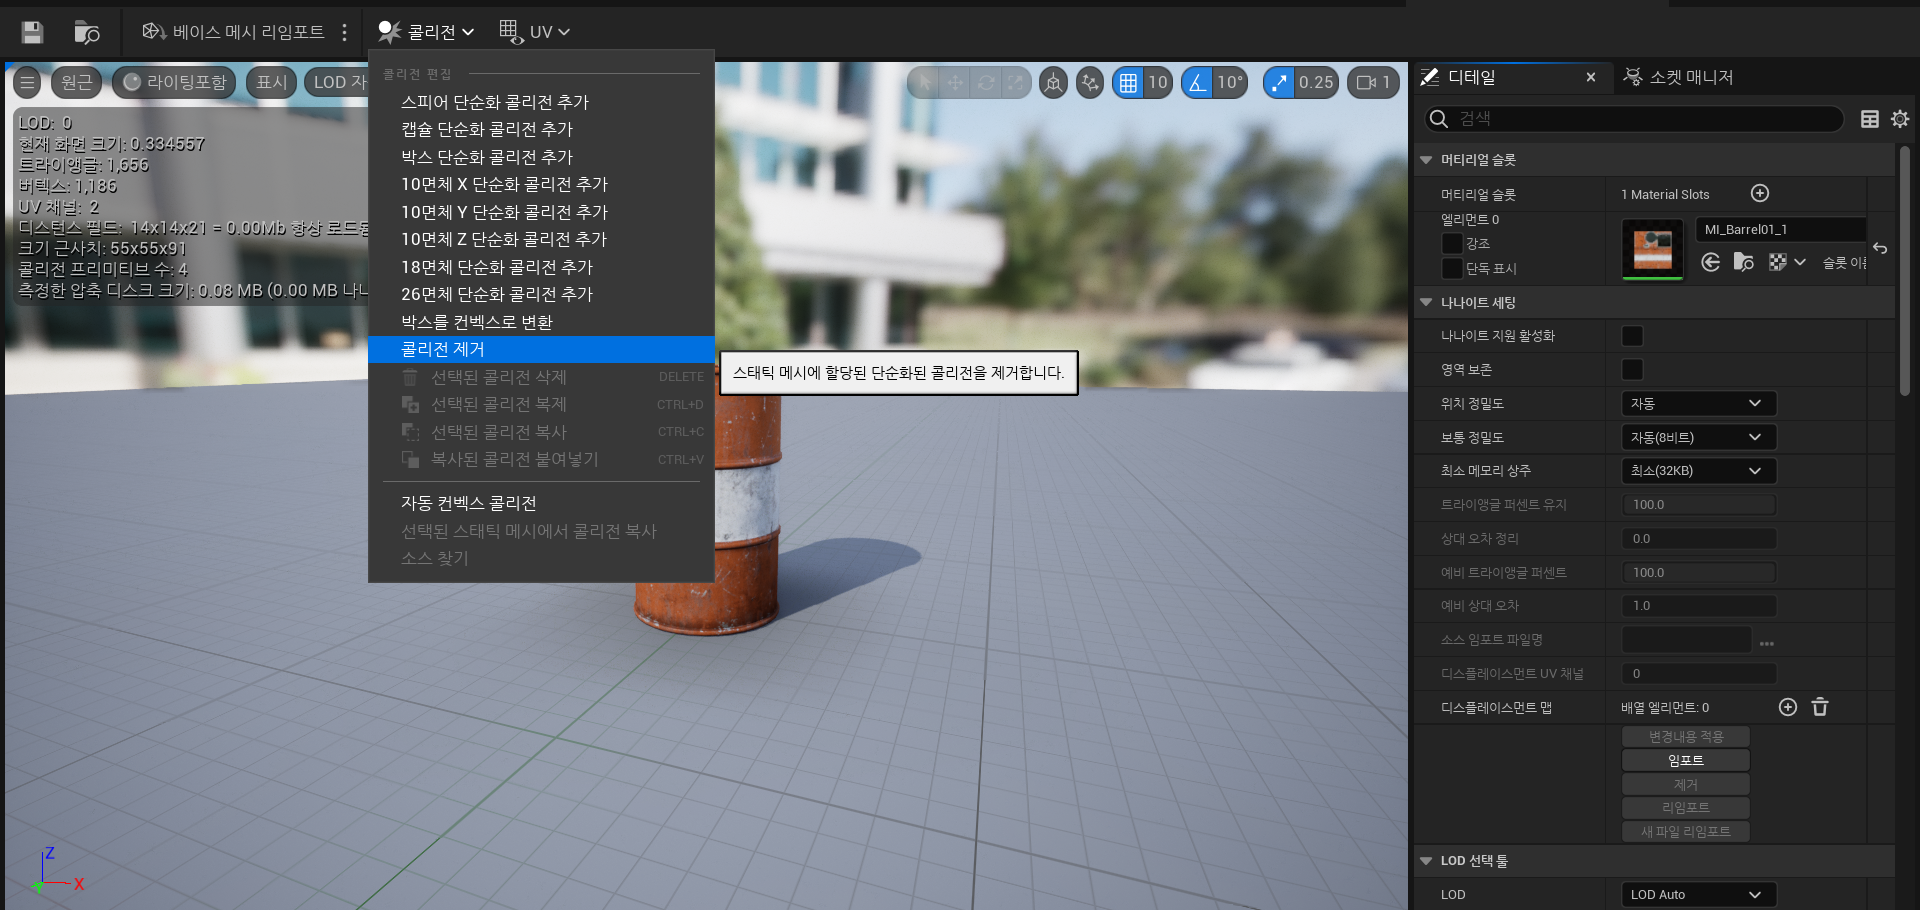
Task: Open the material checkerboard options dropdown
Action: tap(1787, 262)
